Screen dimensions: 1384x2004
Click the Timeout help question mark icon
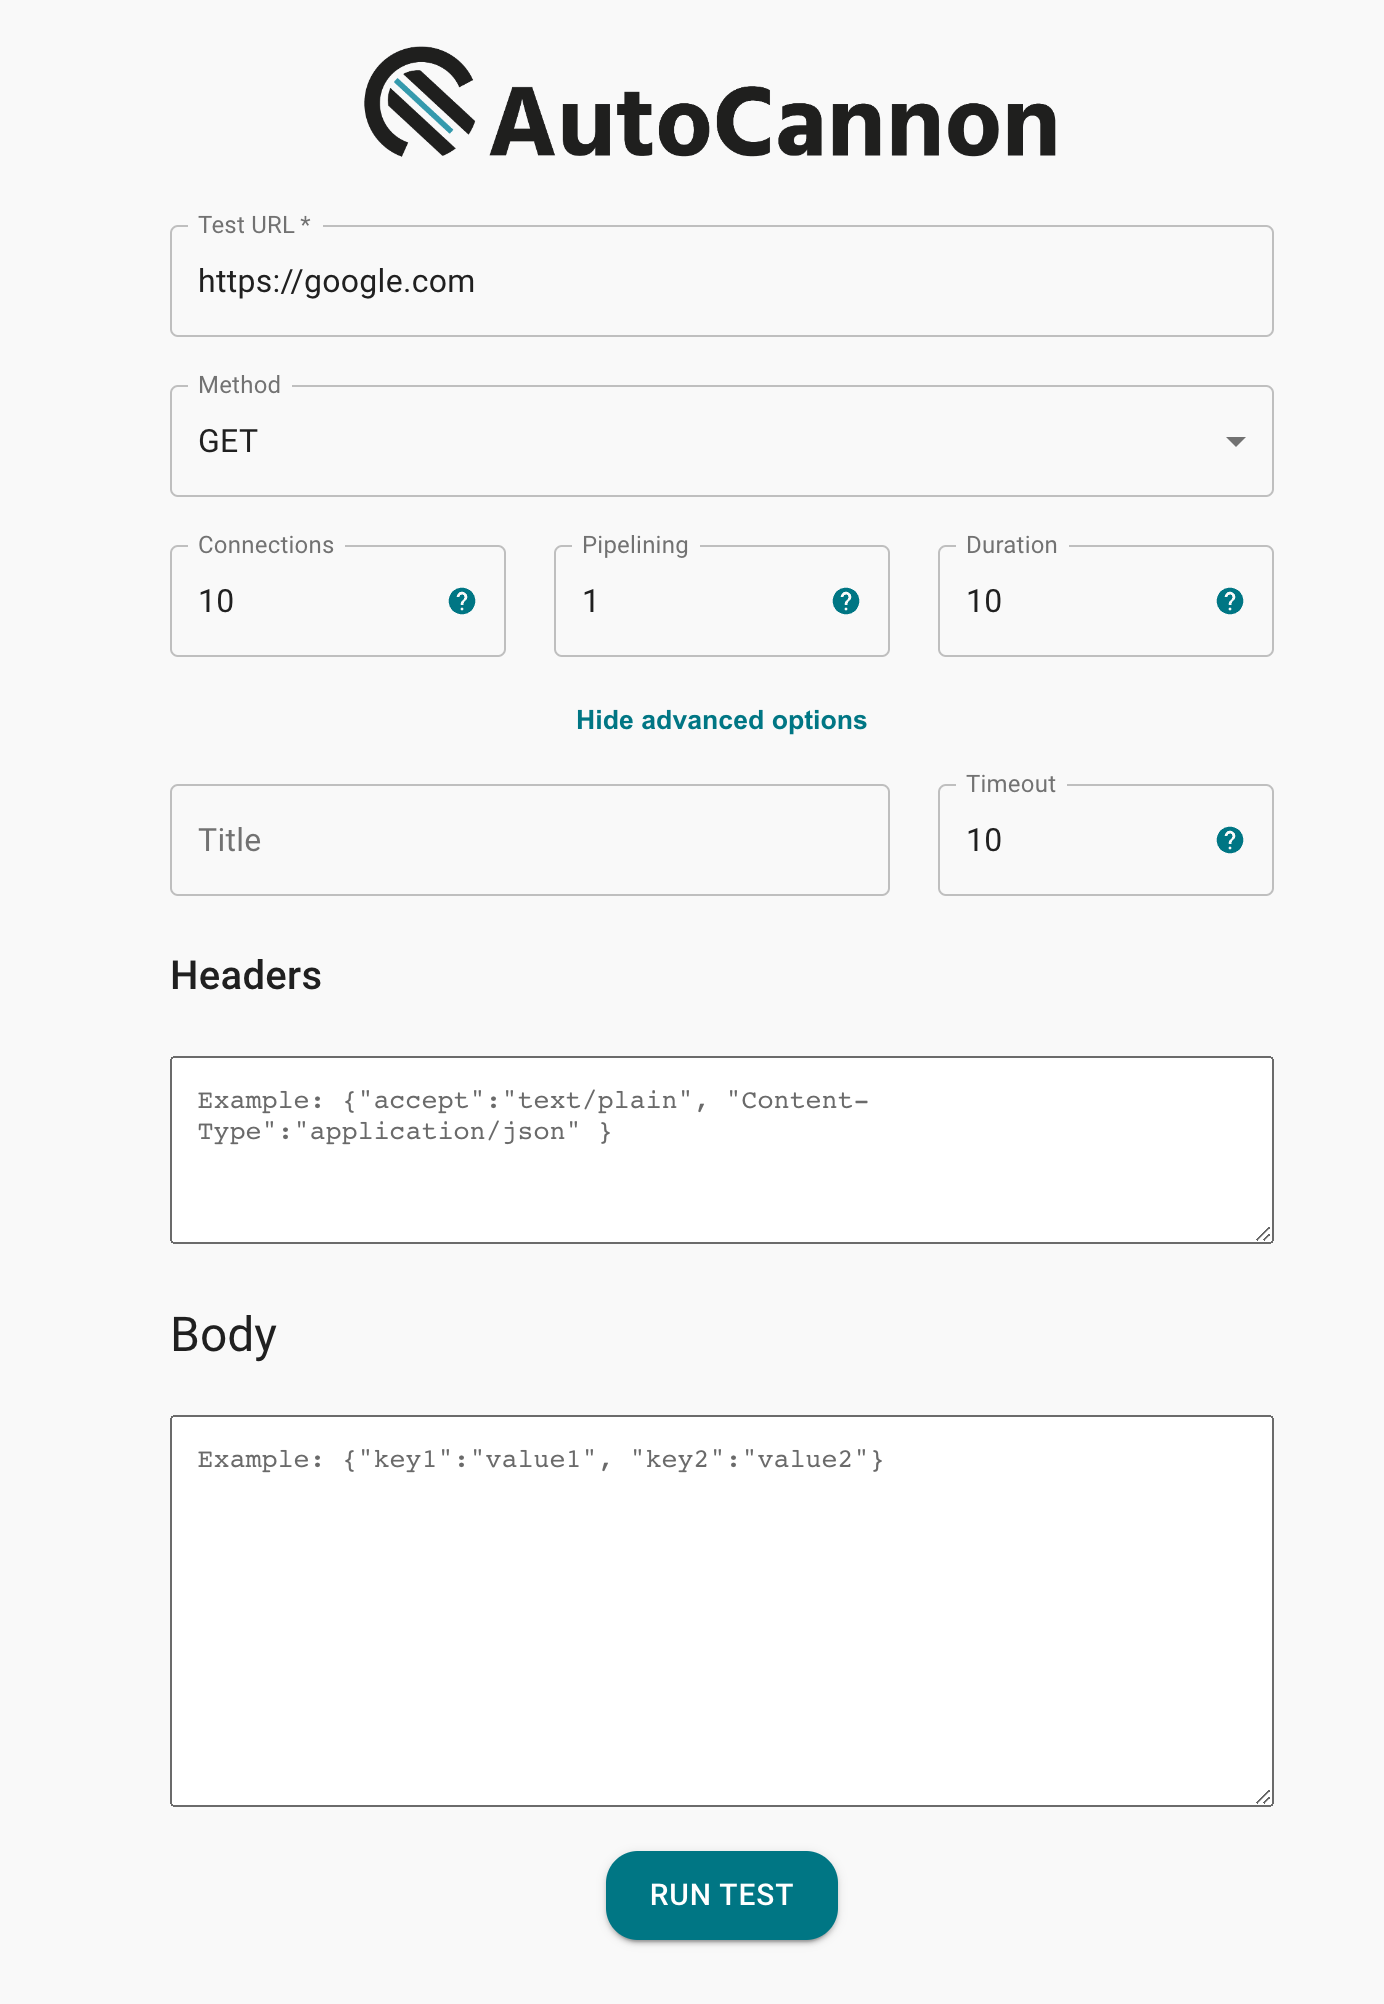point(1230,840)
